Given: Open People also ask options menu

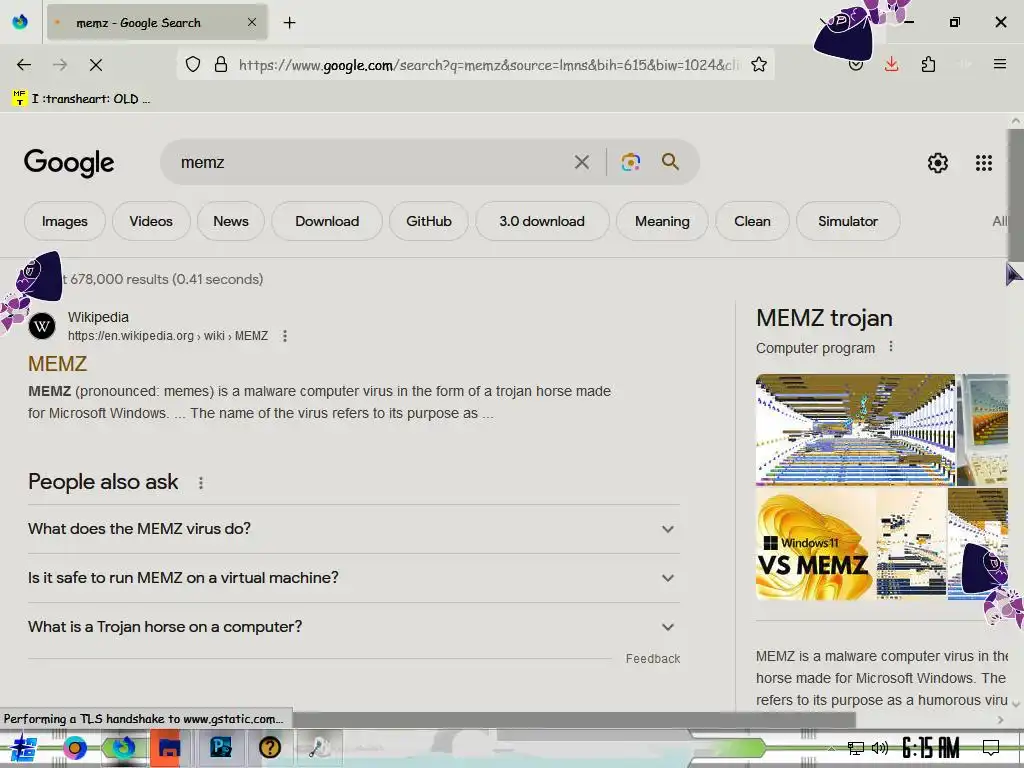Looking at the screenshot, I should pyautogui.click(x=201, y=483).
